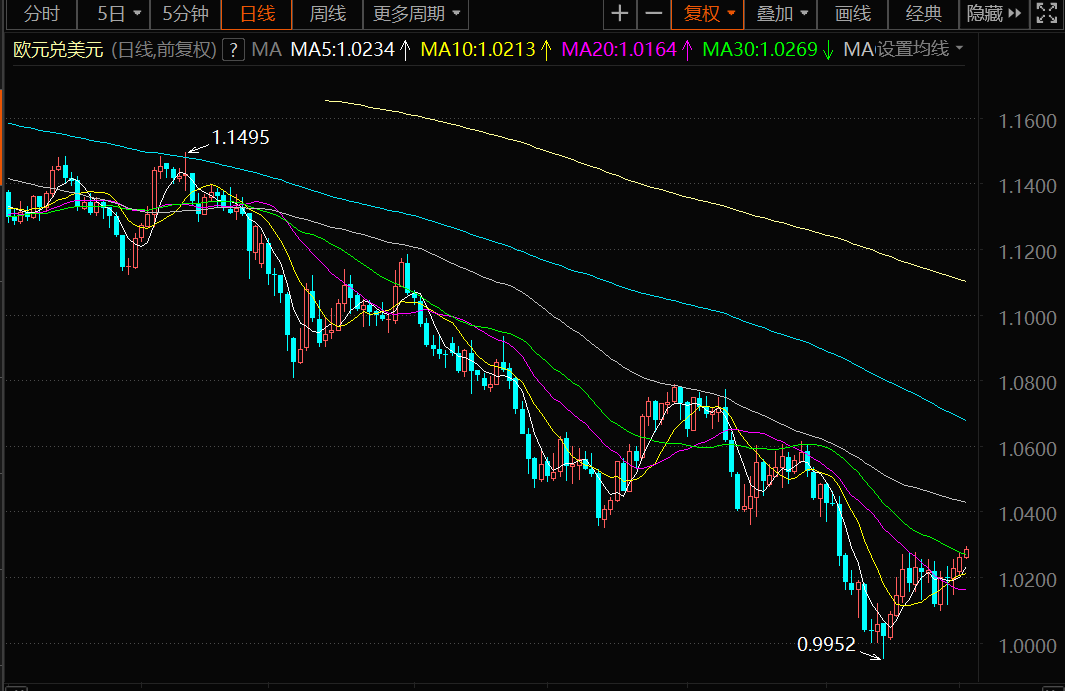Click 隐藏 to hide side panel

(994, 14)
